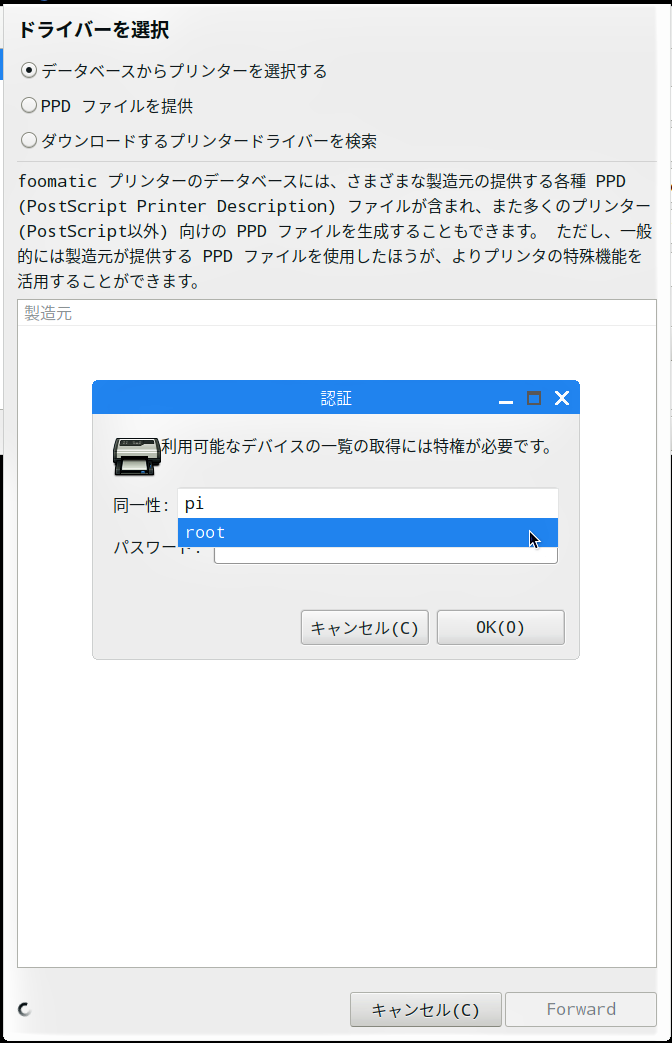This screenshot has width=672, height=1043.
Task: Click the printer icon in the authentication dialog
Action: 136,456
